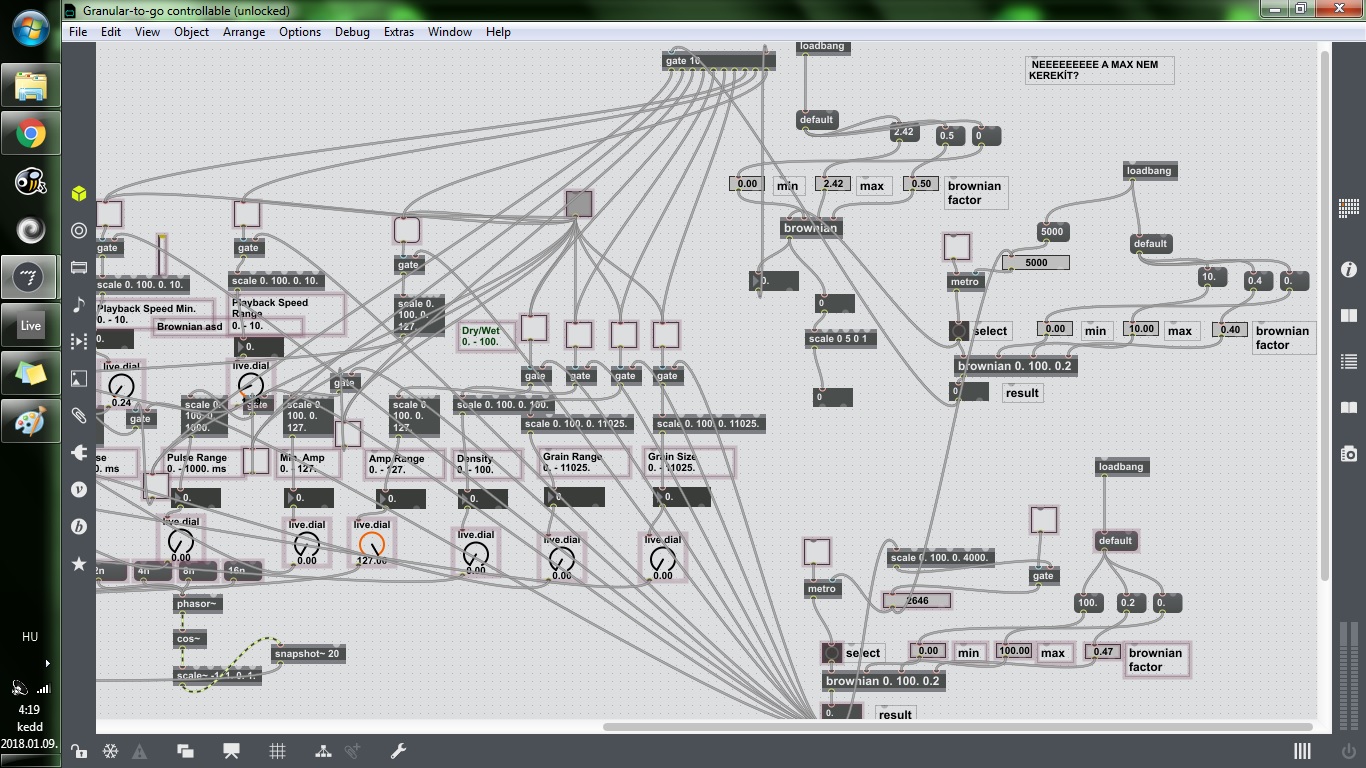Toggle the box above gate near 2646
This screenshot has height=768, width=1366.
click(1043, 520)
